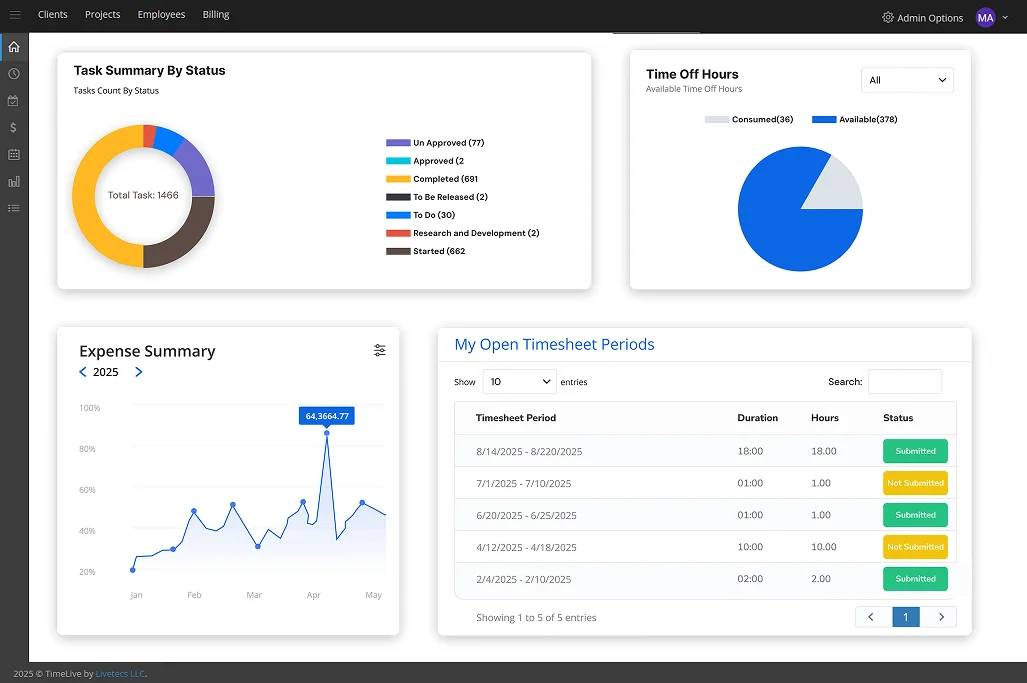1027x683 pixels.
Task: Open the Billing menu
Action: (216, 14)
